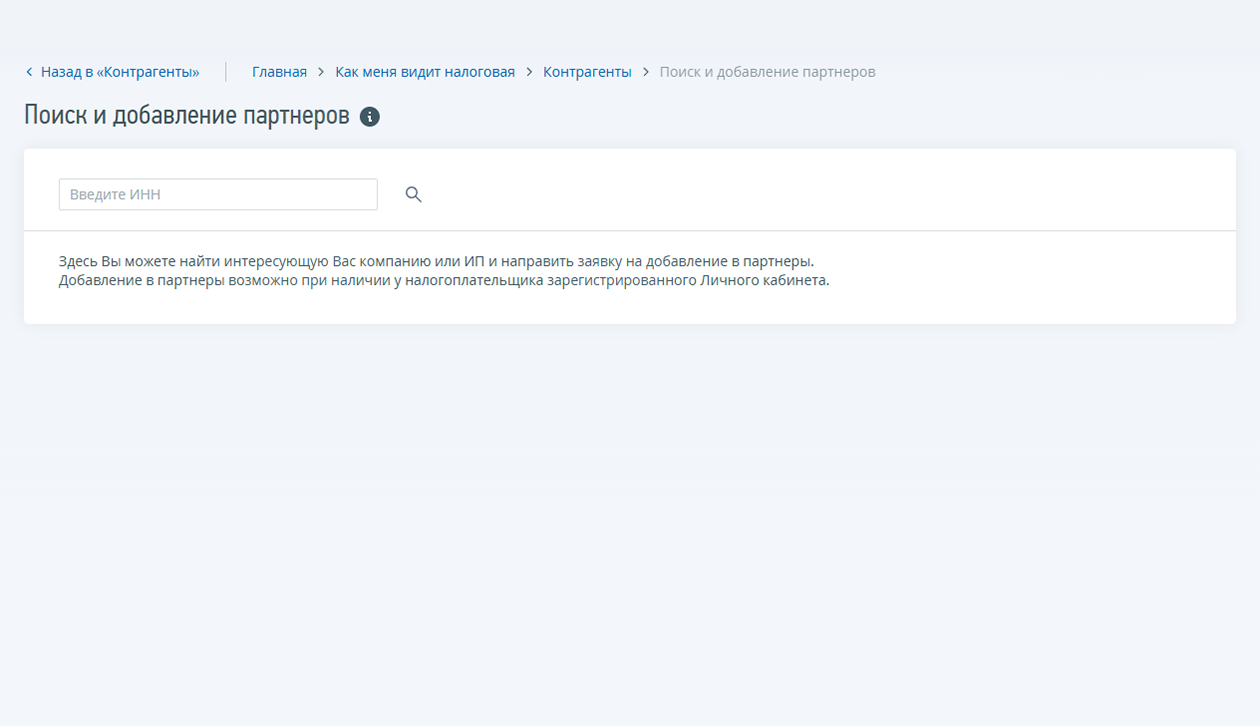The image size is (1260, 726).
Task: Open the Главная breadcrumb
Action: click(x=279, y=72)
